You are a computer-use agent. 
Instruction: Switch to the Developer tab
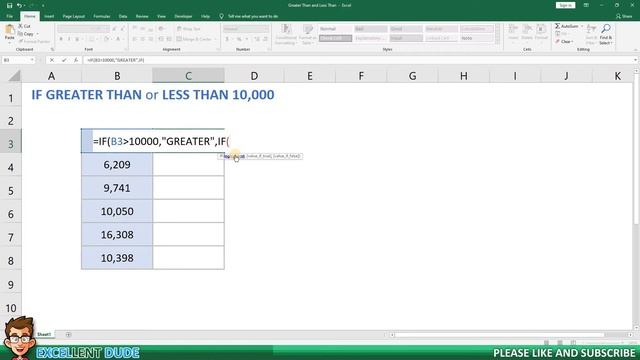[183, 16]
